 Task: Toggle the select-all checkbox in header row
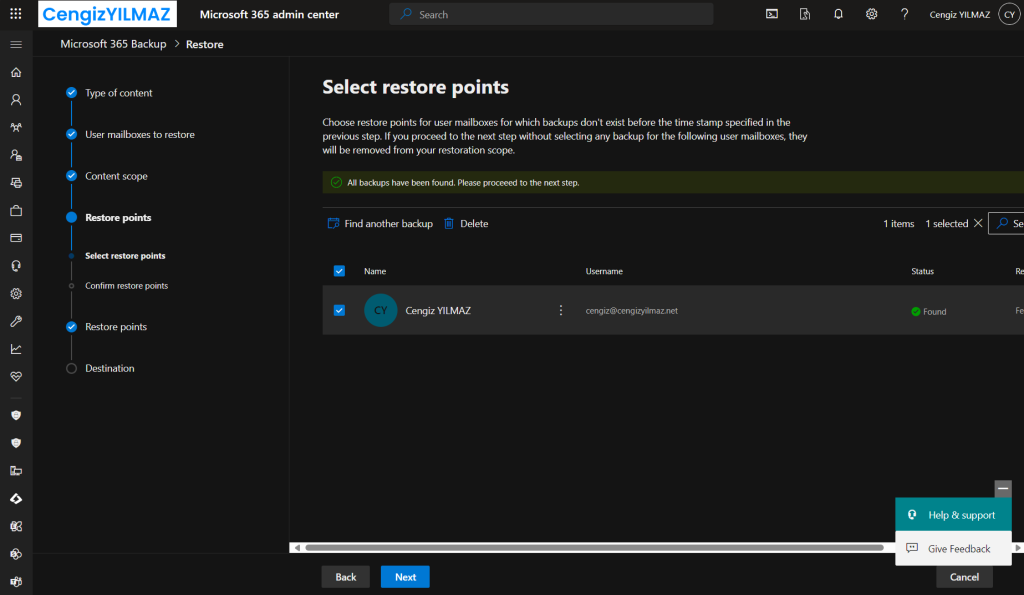(x=339, y=271)
